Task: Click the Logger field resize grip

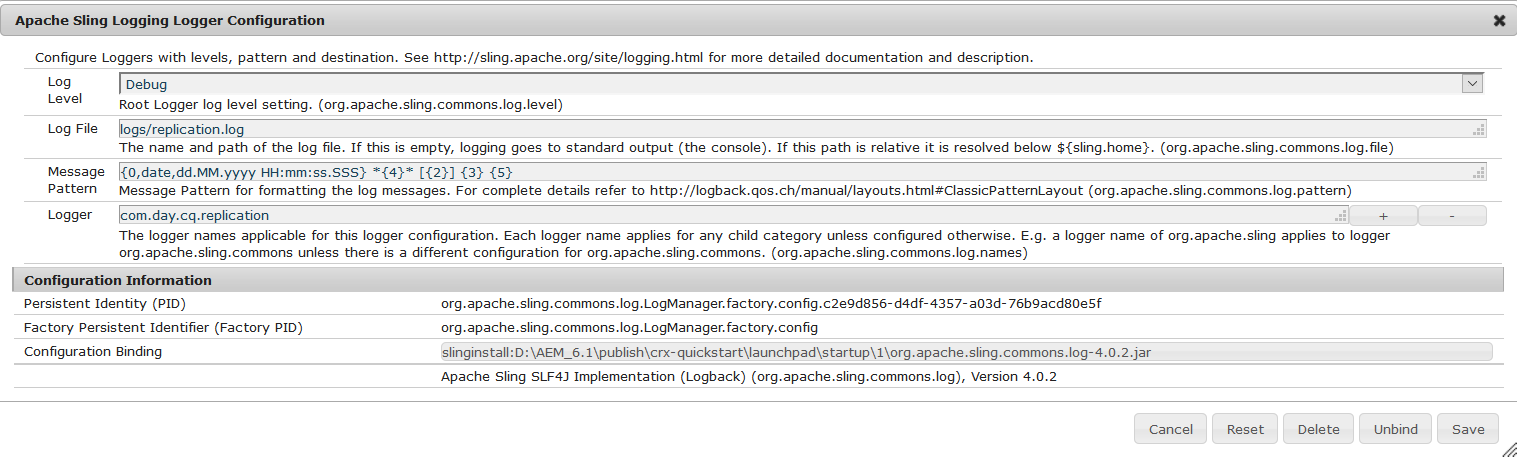Action: [x=1341, y=217]
